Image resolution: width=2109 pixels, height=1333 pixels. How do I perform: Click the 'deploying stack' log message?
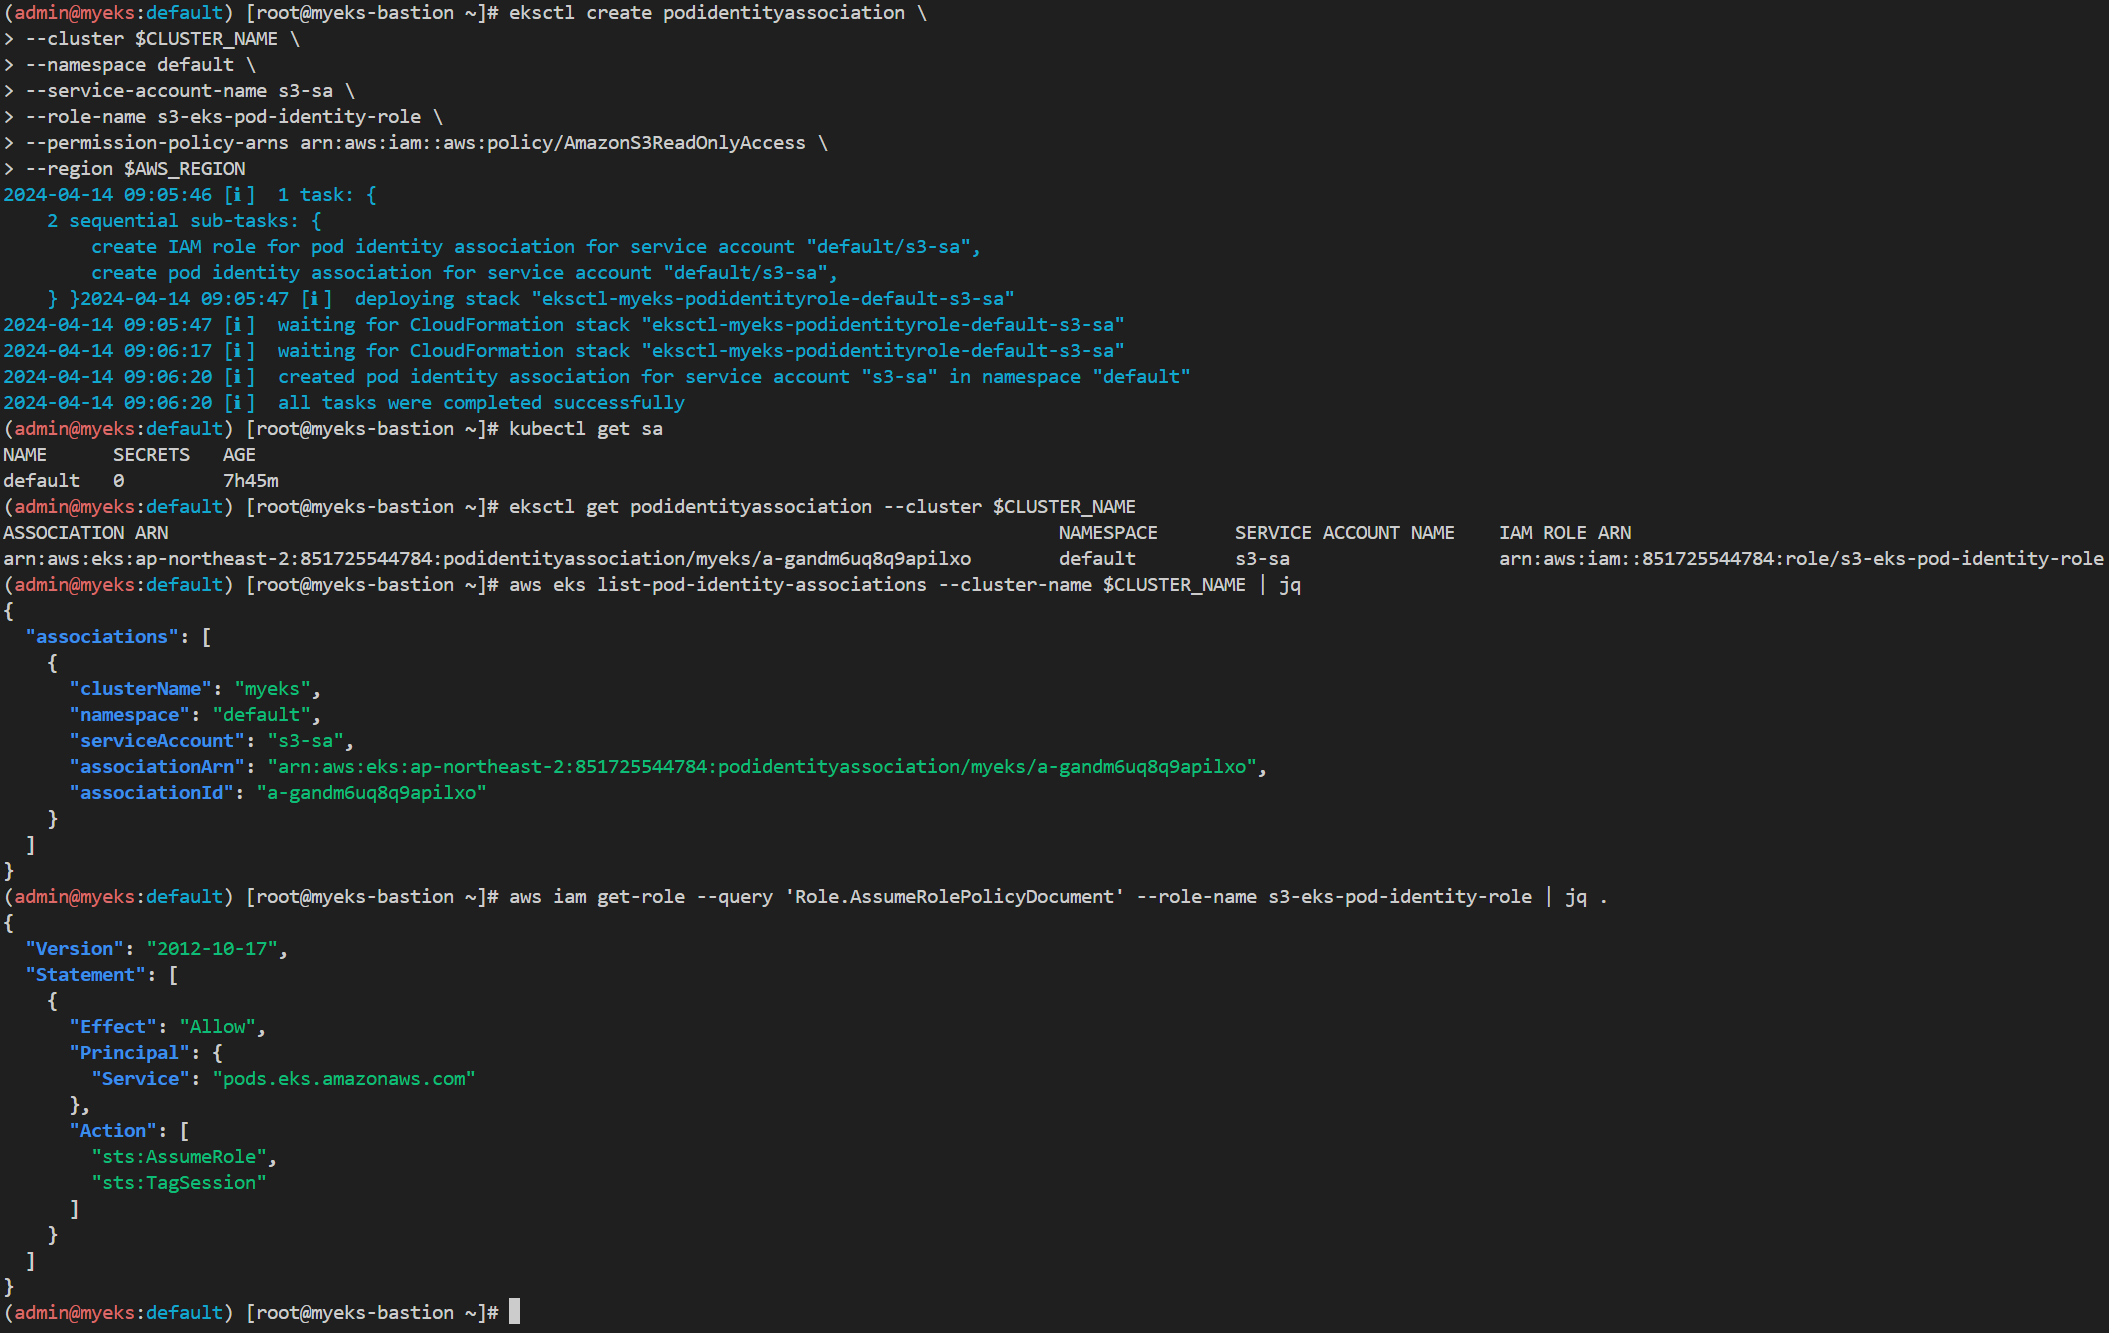[x=685, y=299]
